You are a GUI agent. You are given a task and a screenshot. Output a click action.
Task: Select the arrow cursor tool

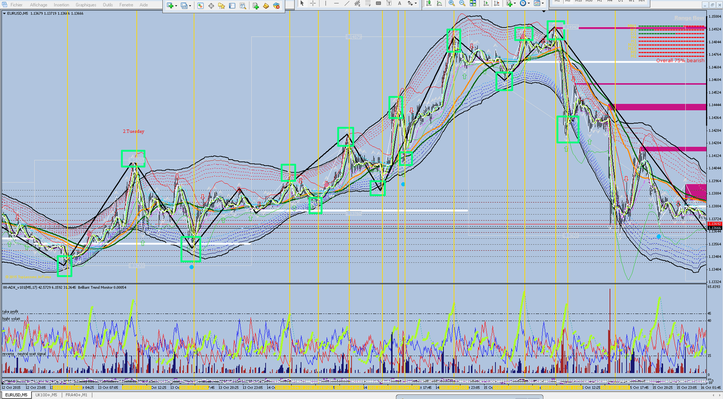click(x=302, y=3)
